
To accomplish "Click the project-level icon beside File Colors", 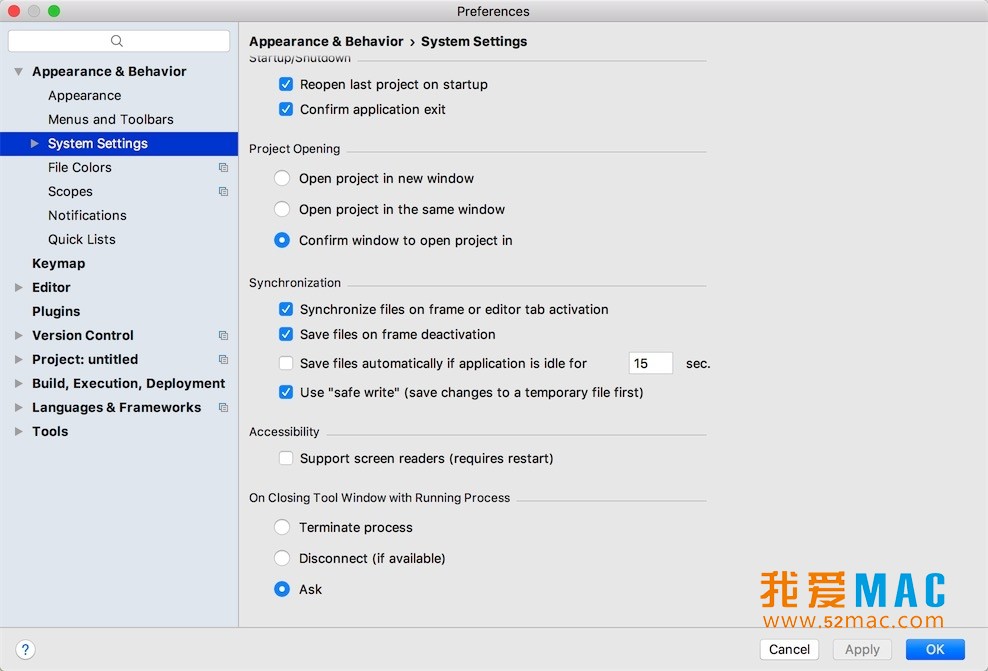I will [223, 168].
